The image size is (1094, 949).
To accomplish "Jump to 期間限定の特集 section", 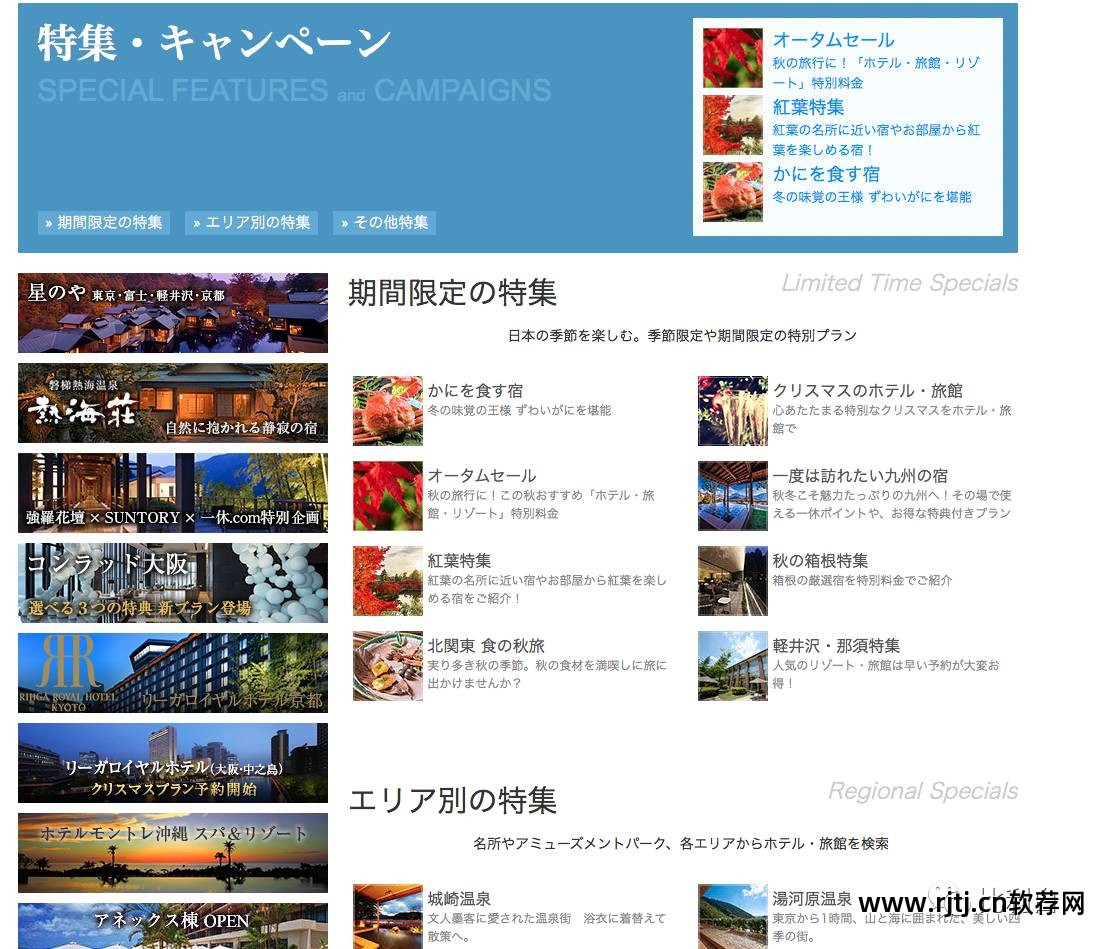I will [104, 223].
